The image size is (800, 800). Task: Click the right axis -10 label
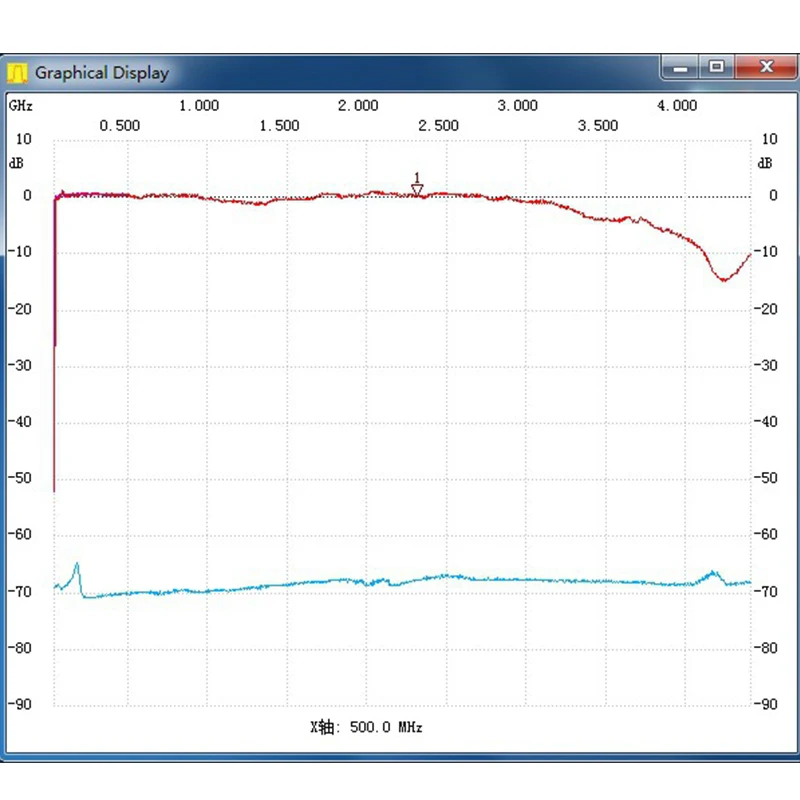[766, 252]
